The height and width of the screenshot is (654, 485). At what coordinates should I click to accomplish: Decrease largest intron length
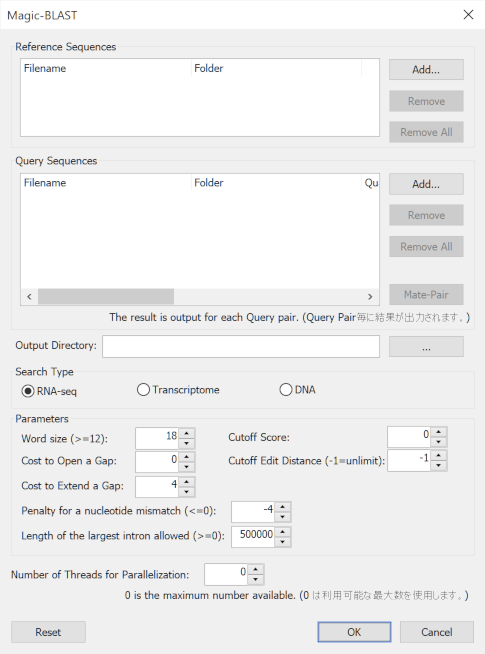(x=282, y=542)
